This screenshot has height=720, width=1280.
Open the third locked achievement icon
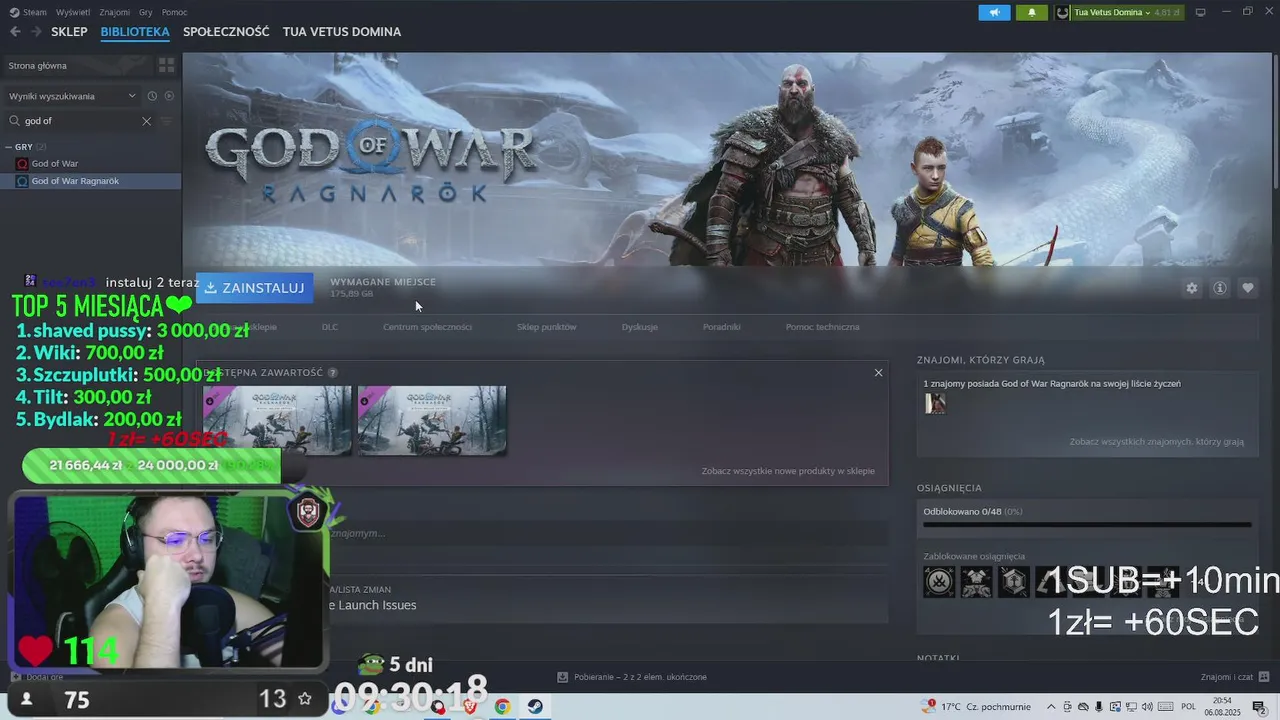coord(1014,582)
